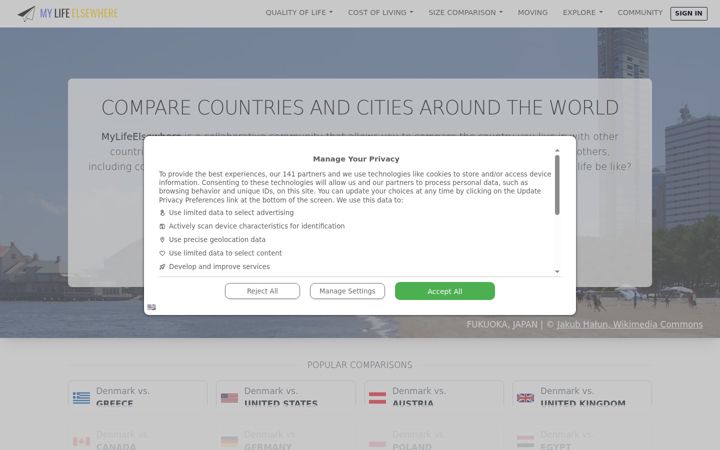Open the Size Comparison dropdown
This screenshot has width=720, height=450.
(x=466, y=12)
